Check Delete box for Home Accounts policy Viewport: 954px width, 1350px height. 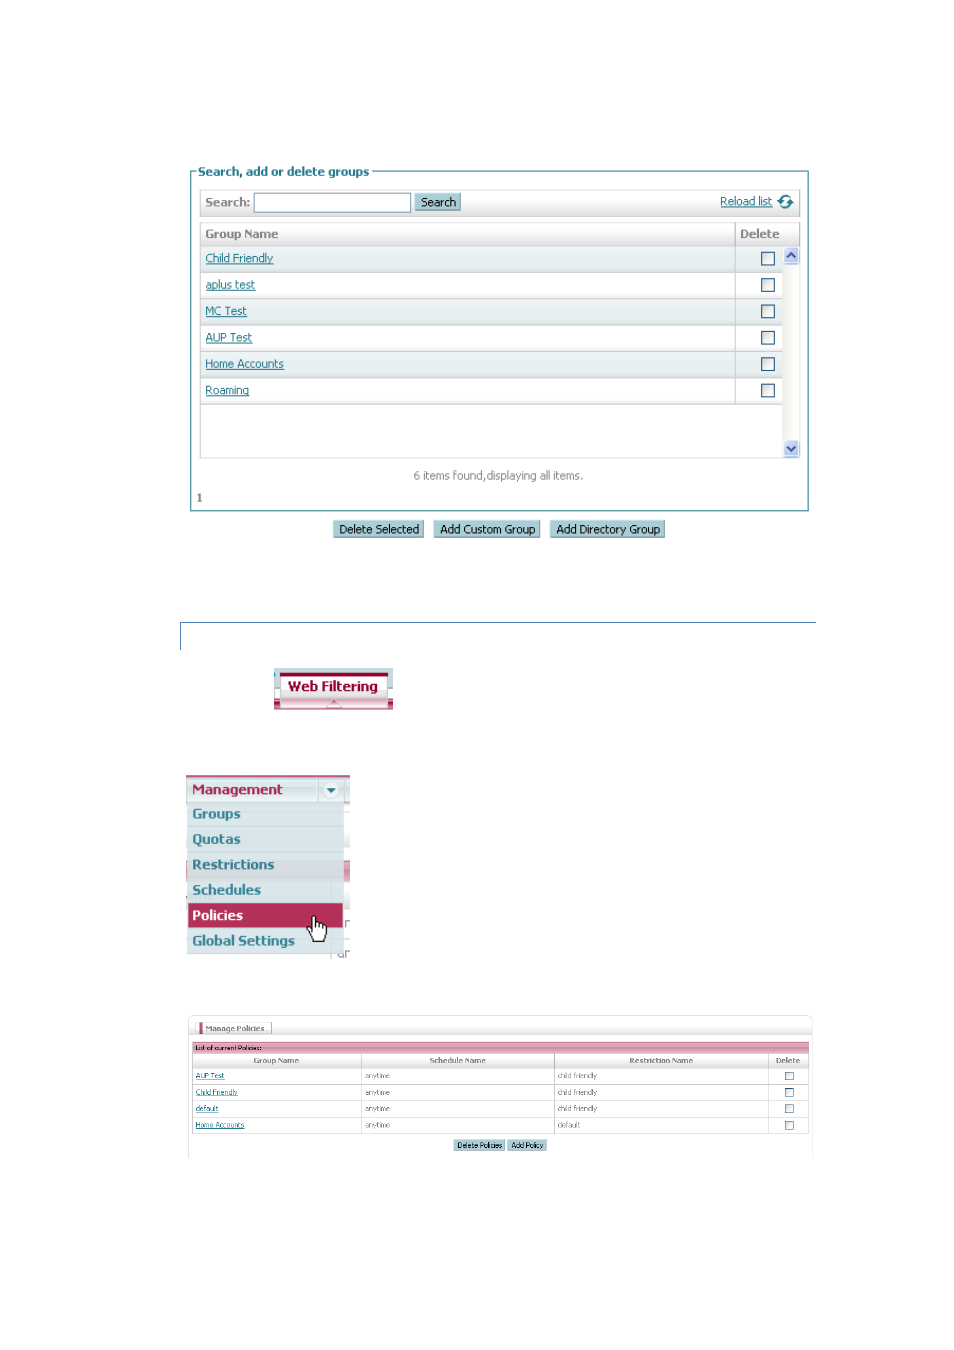pos(789,1126)
